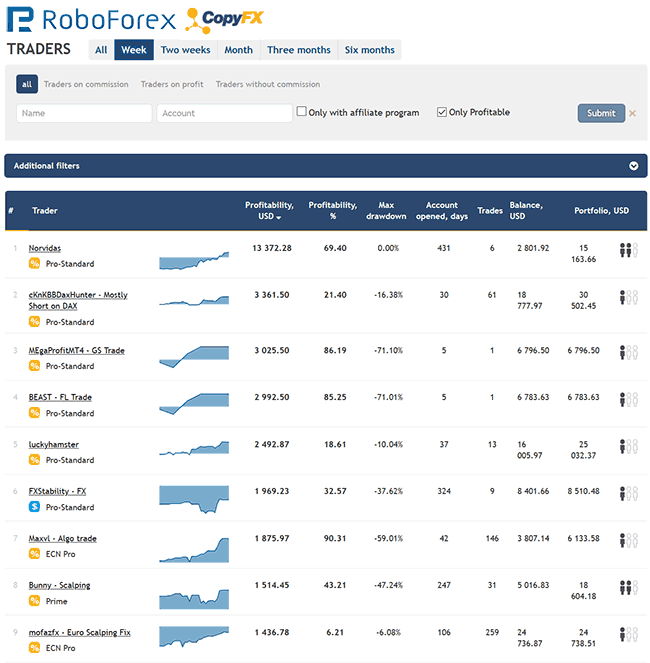Switch to Two weeks tab
The width and height of the screenshot is (650, 663).
click(186, 50)
